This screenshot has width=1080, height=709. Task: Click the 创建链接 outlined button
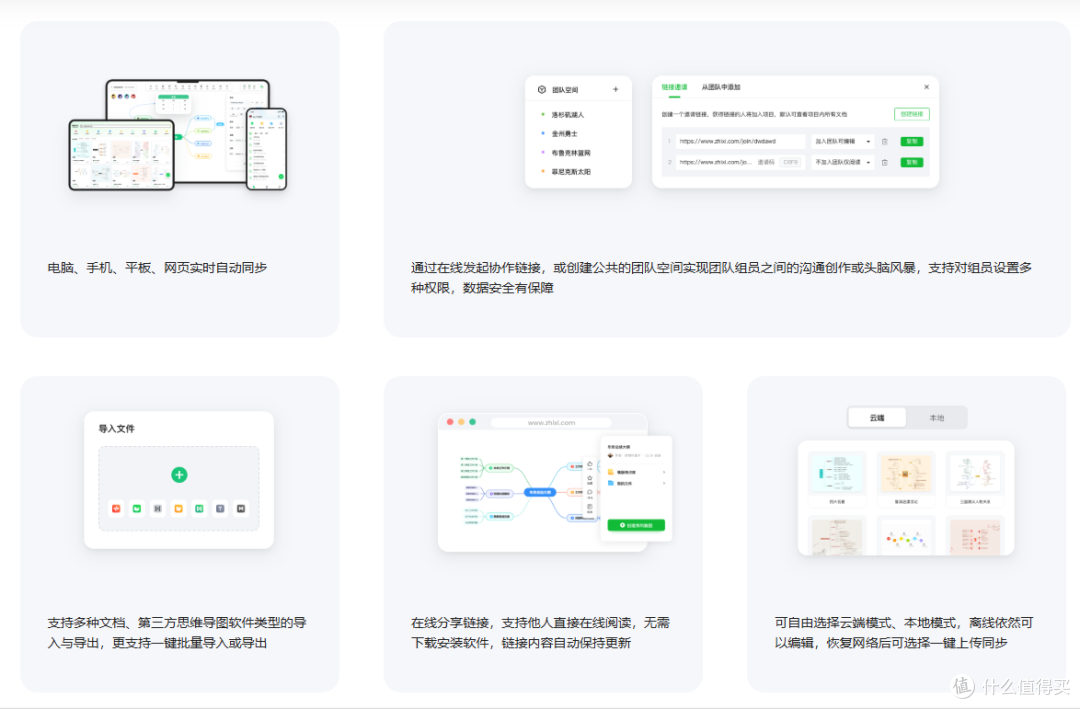coord(912,114)
